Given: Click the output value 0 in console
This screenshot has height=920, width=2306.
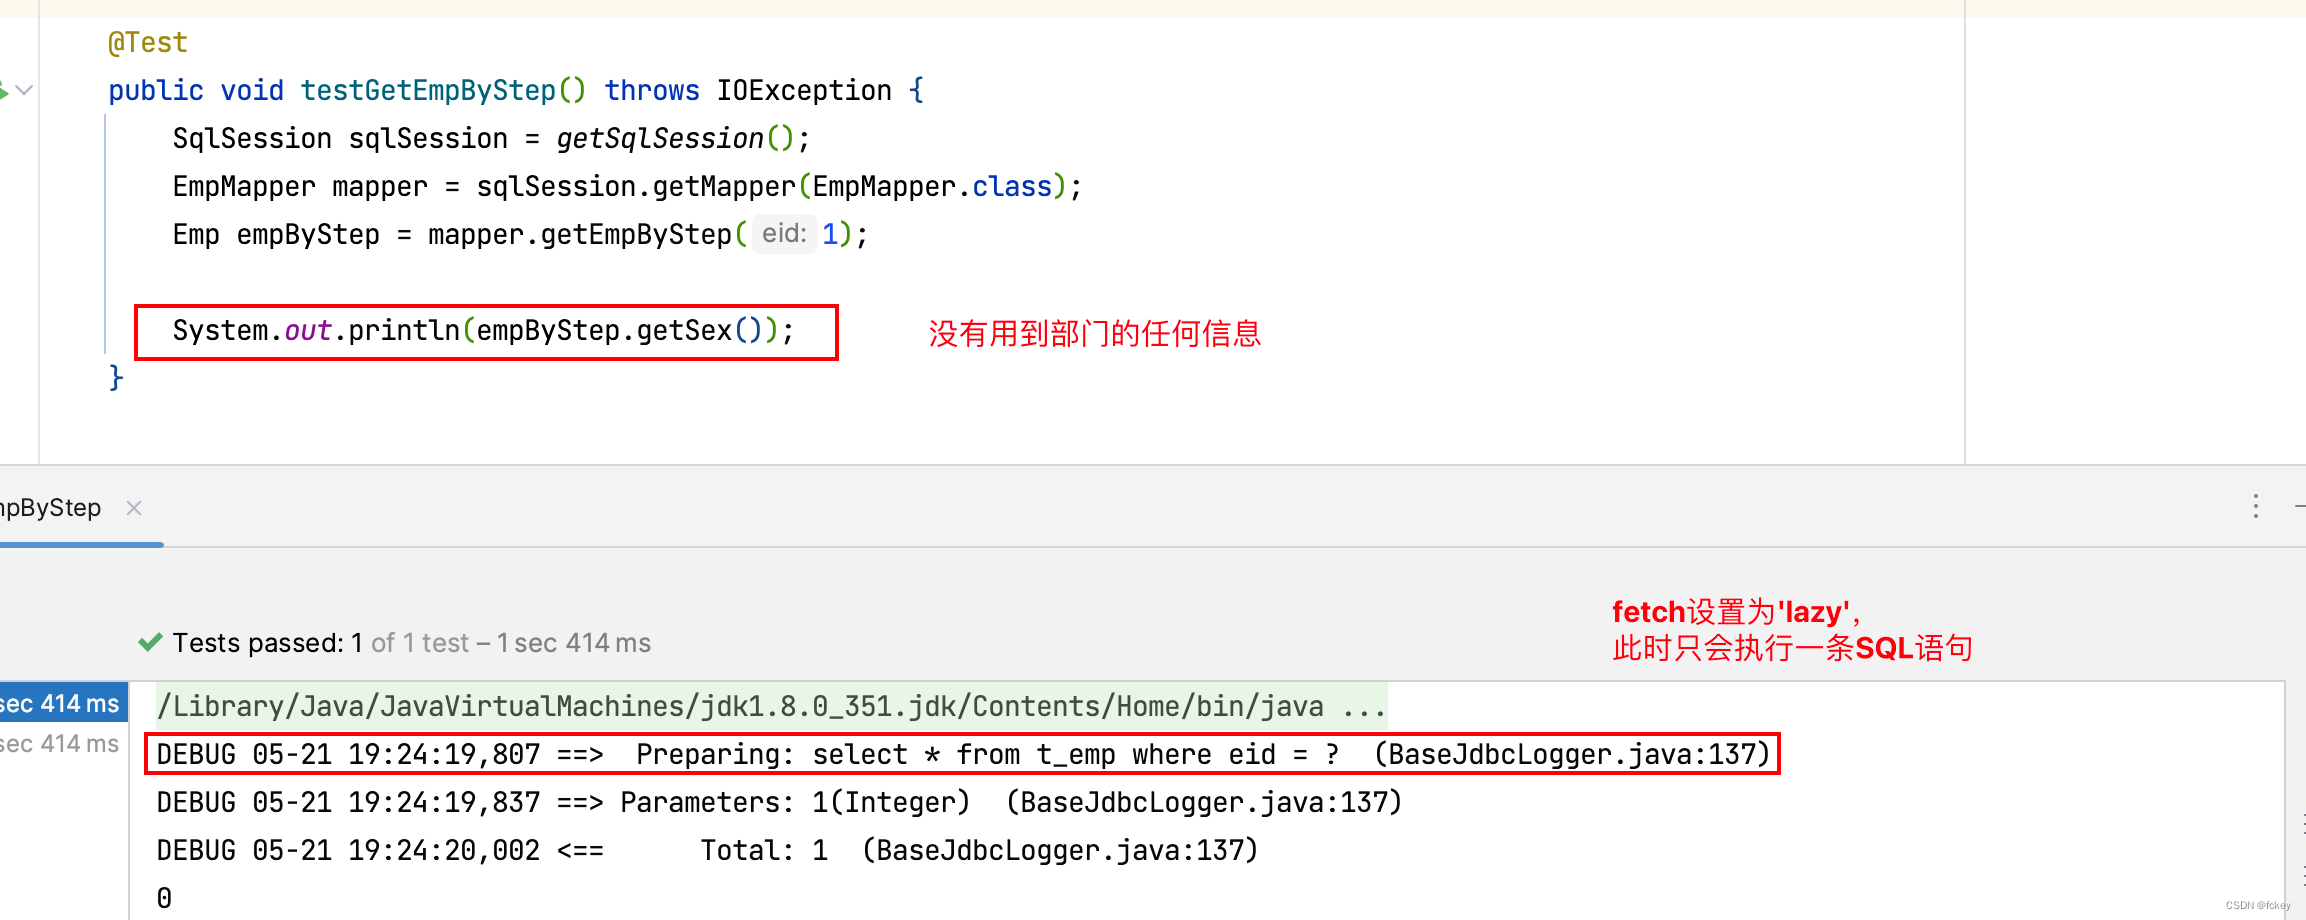Looking at the screenshot, I should pos(164,898).
